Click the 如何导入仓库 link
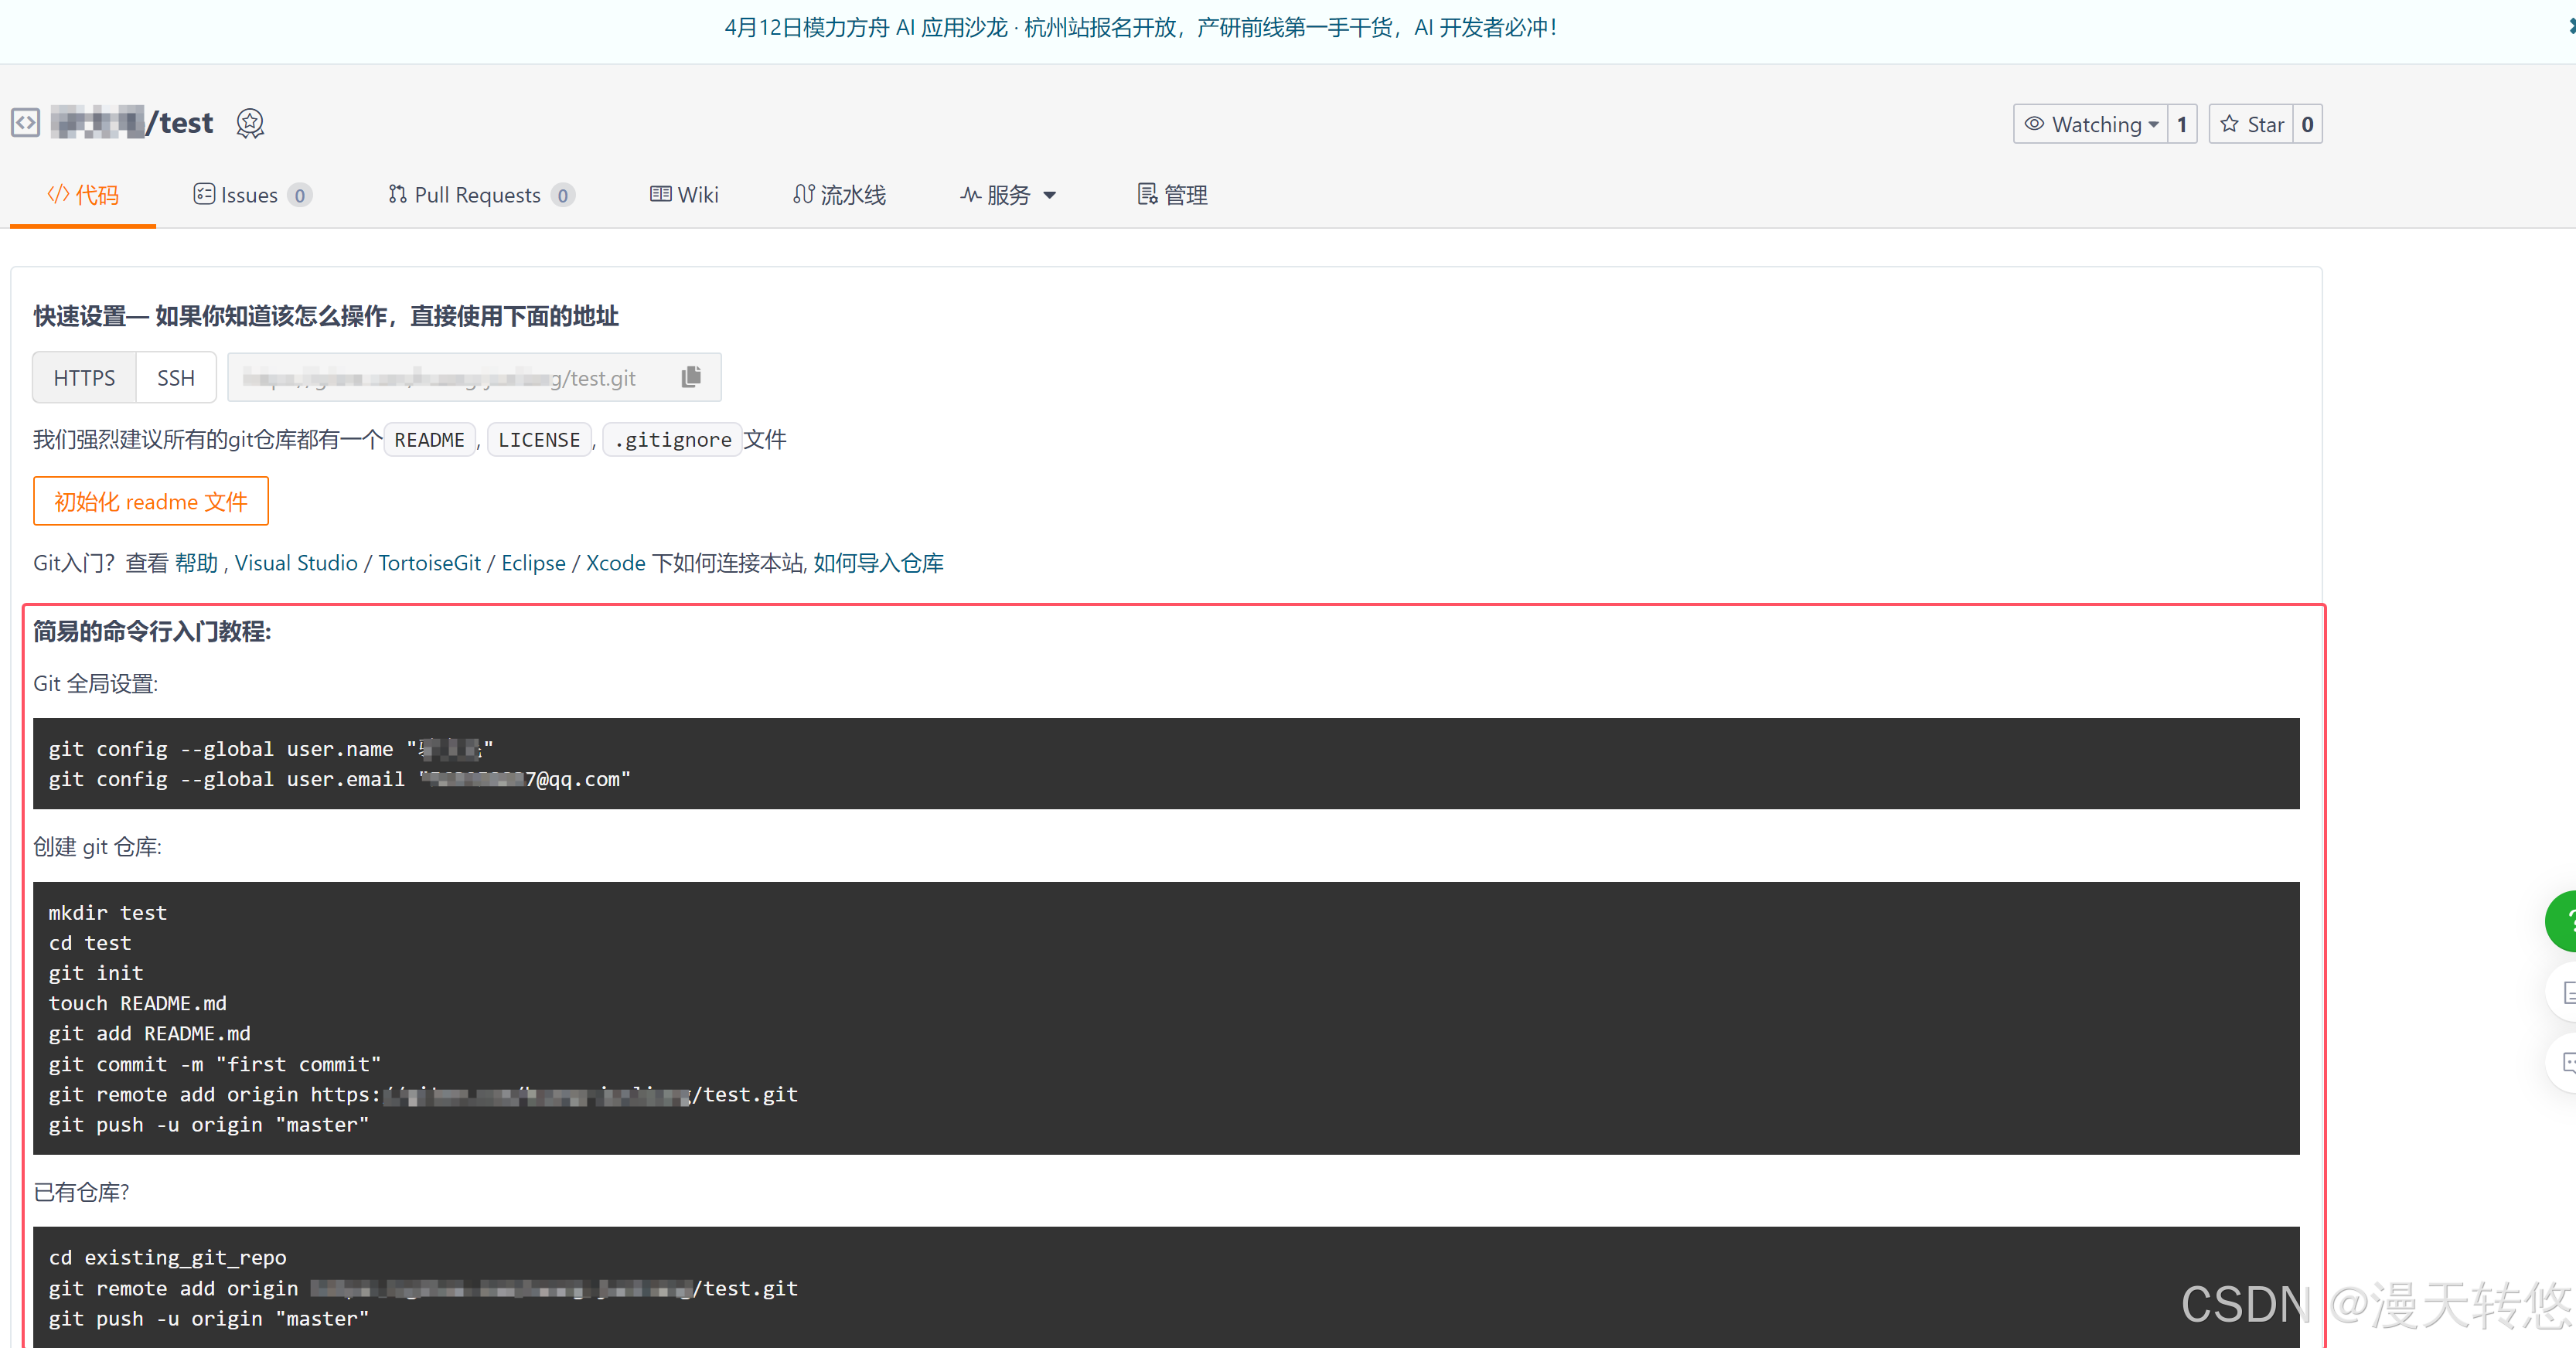Image resolution: width=2576 pixels, height=1348 pixels. [x=878, y=563]
